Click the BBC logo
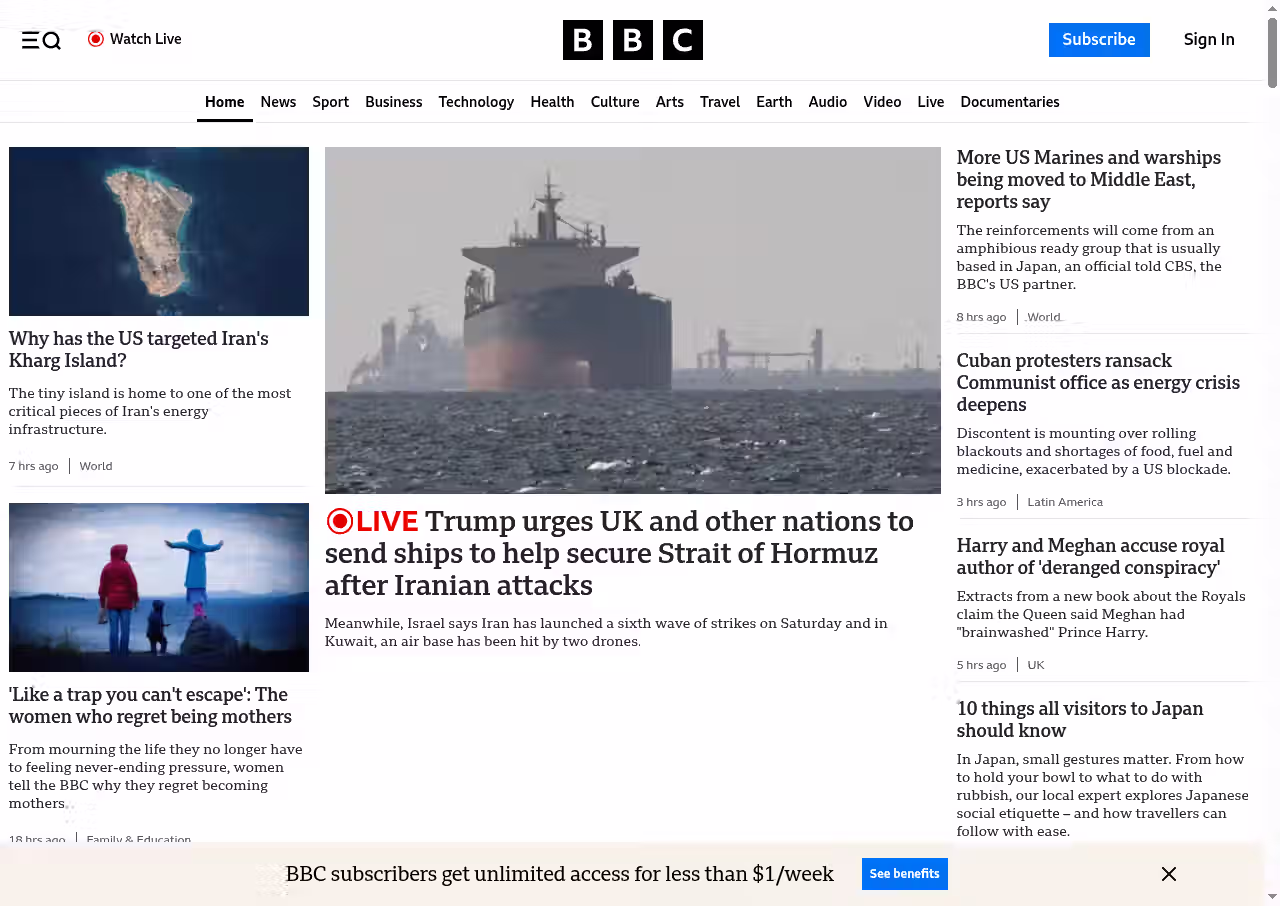Screen dimensions: 1280x906 click(632, 40)
